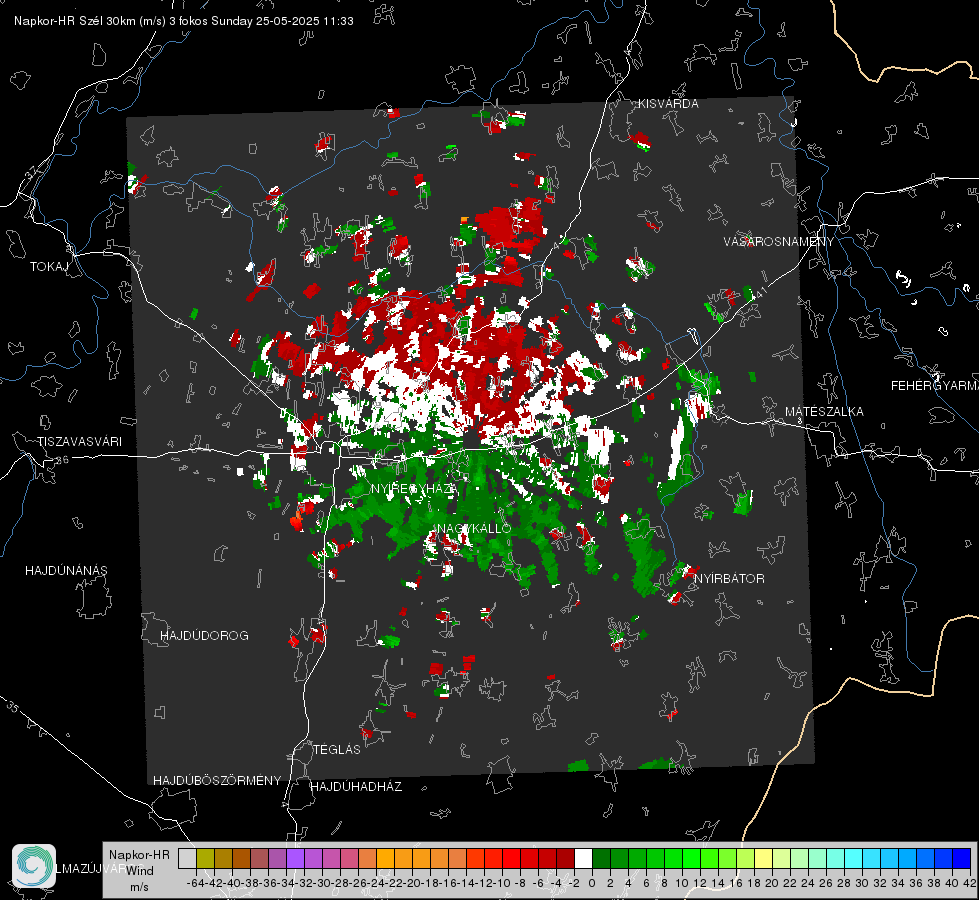Click the KISVÁRDA city label
The width and height of the screenshot is (979, 900).
(668, 104)
